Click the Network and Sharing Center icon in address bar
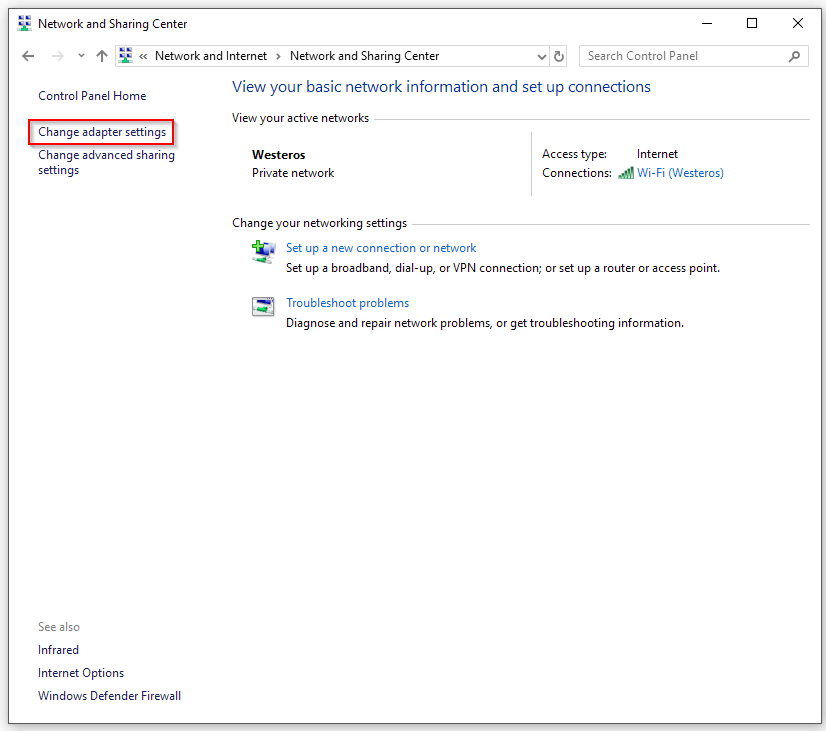The height and width of the screenshot is (731, 826). coord(125,56)
